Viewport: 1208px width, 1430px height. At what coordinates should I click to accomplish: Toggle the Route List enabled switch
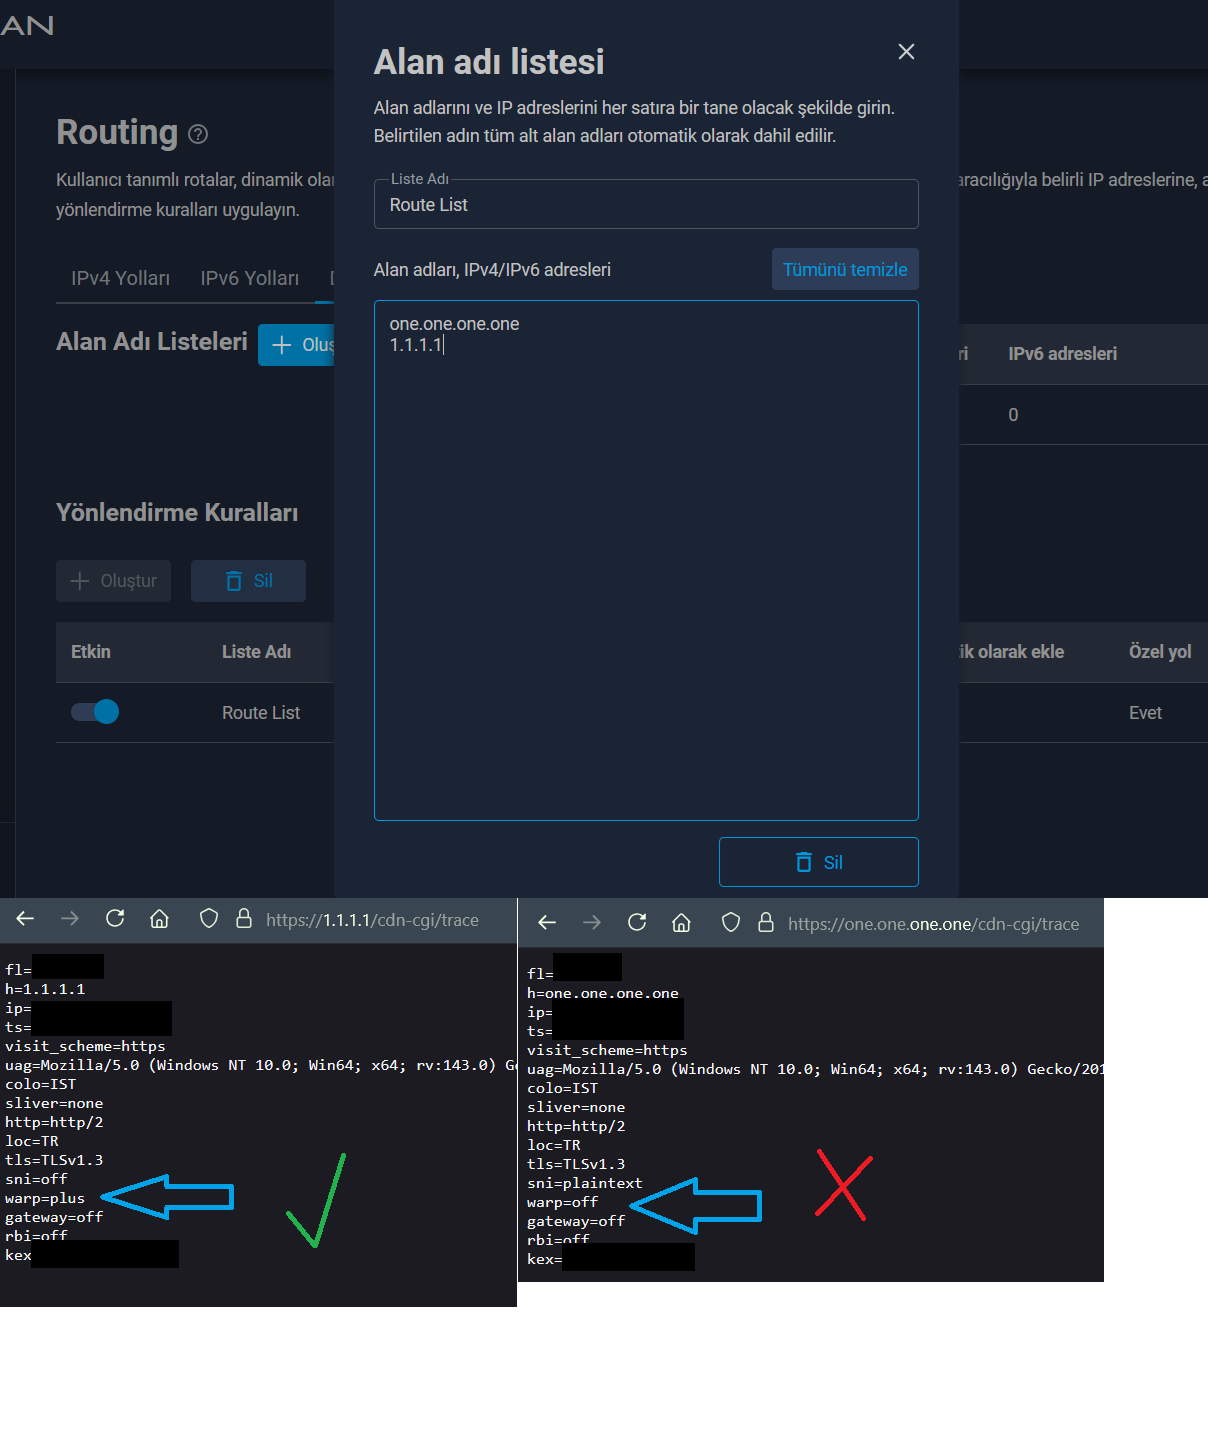tap(95, 712)
